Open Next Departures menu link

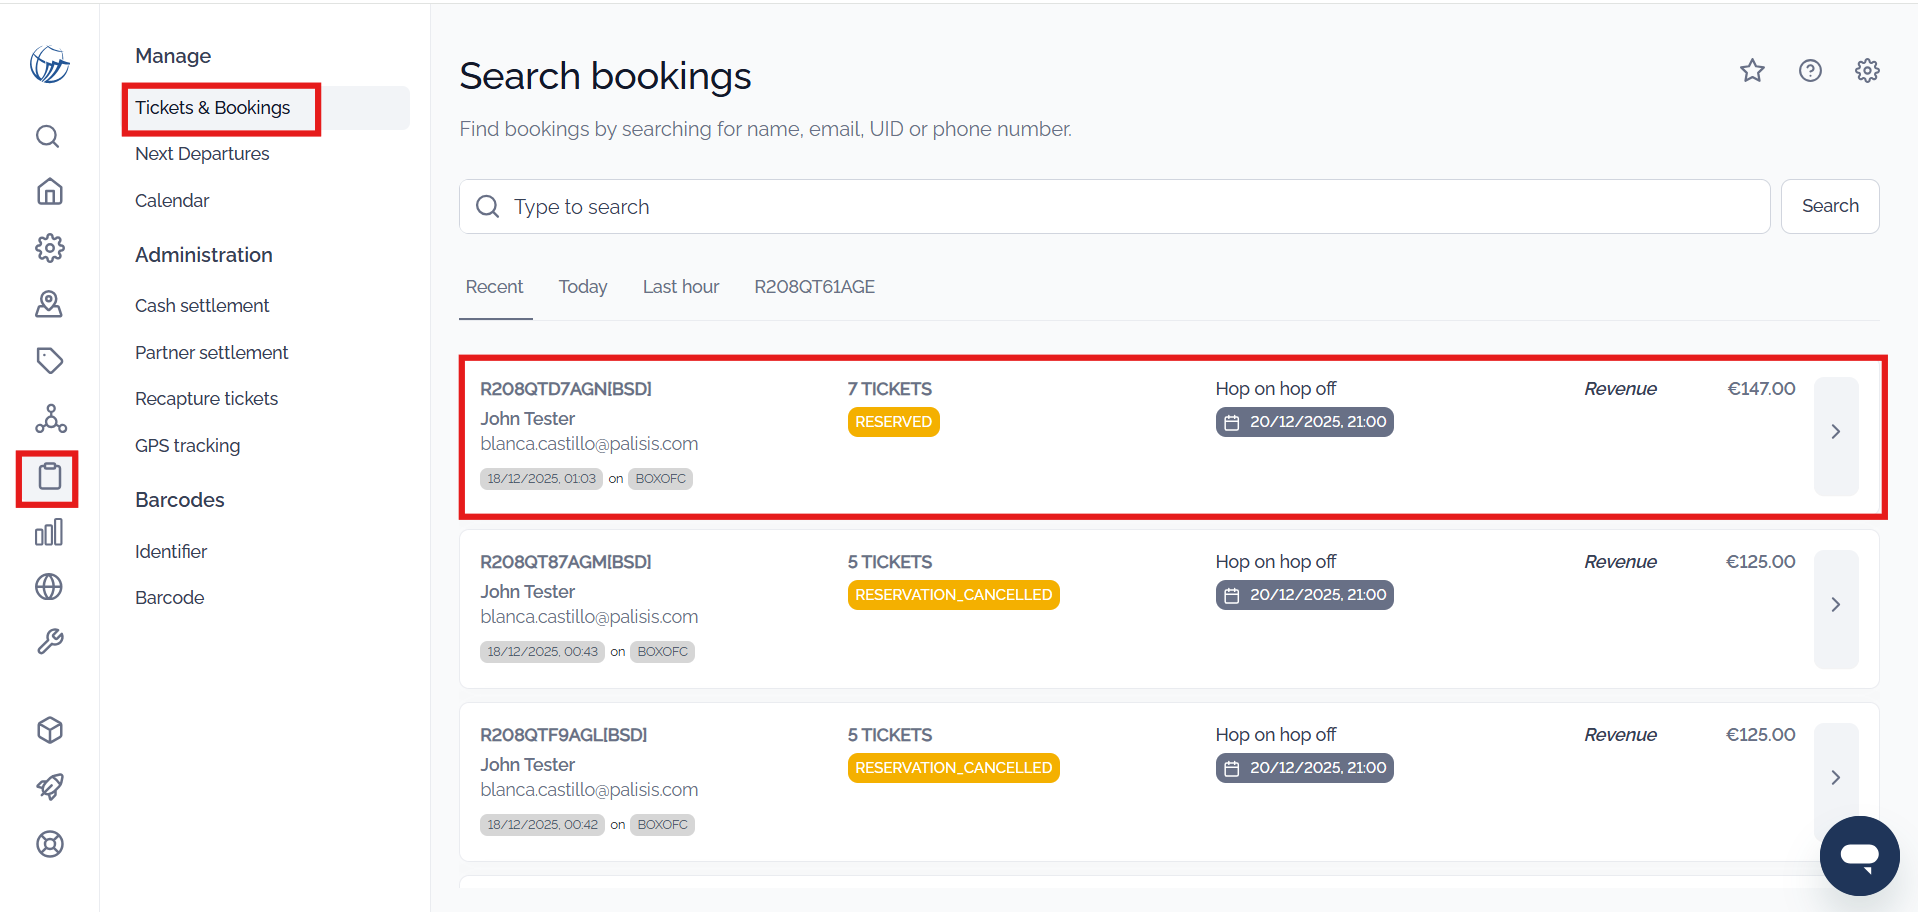pyautogui.click(x=202, y=154)
